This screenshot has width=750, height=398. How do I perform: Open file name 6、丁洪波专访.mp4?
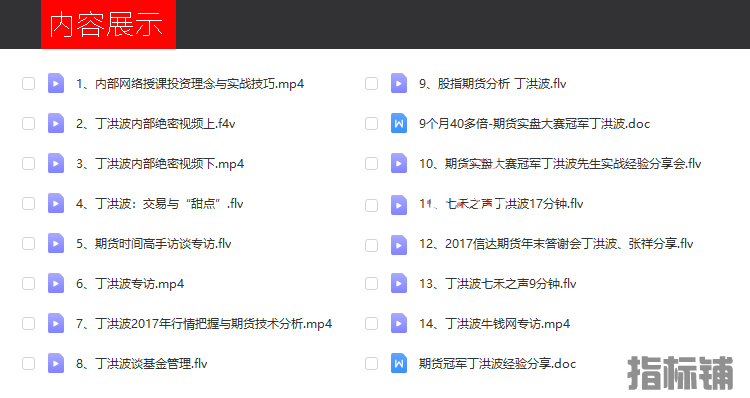tap(130, 283)
